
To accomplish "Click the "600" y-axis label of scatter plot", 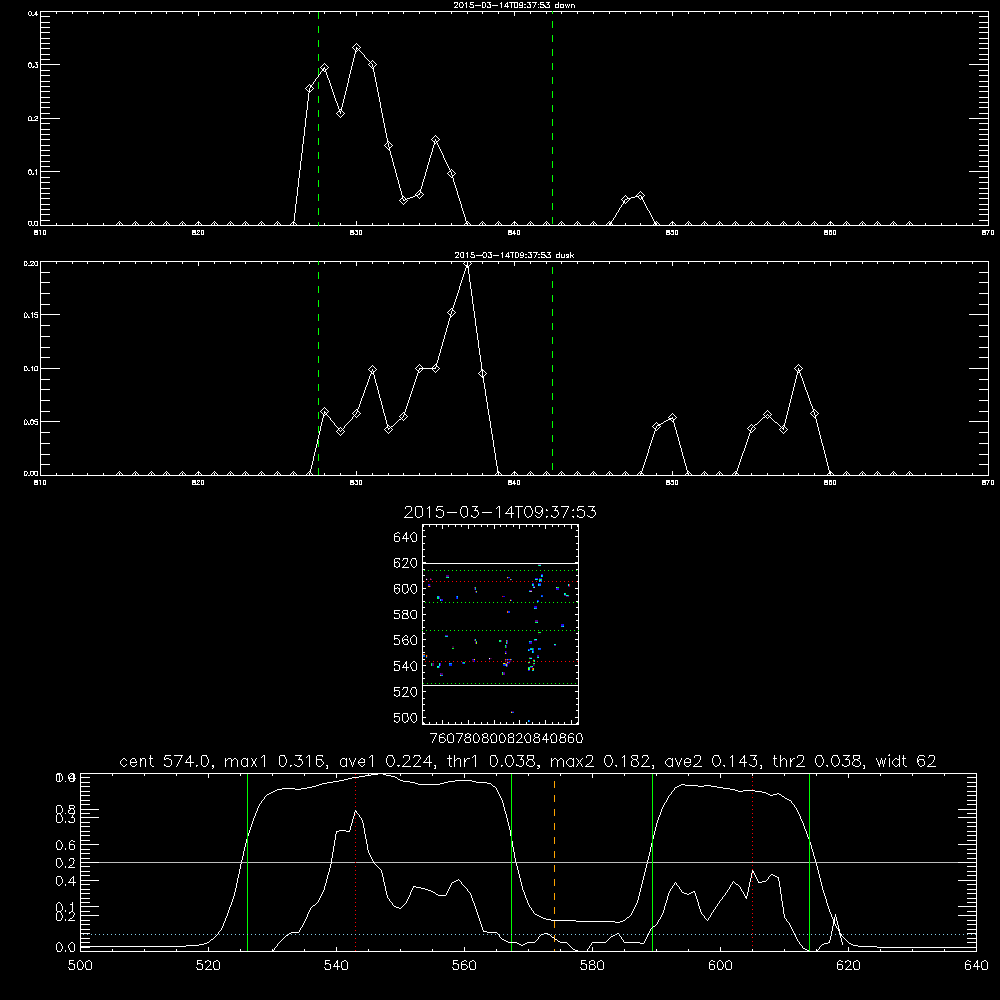I will coord(406,589).
